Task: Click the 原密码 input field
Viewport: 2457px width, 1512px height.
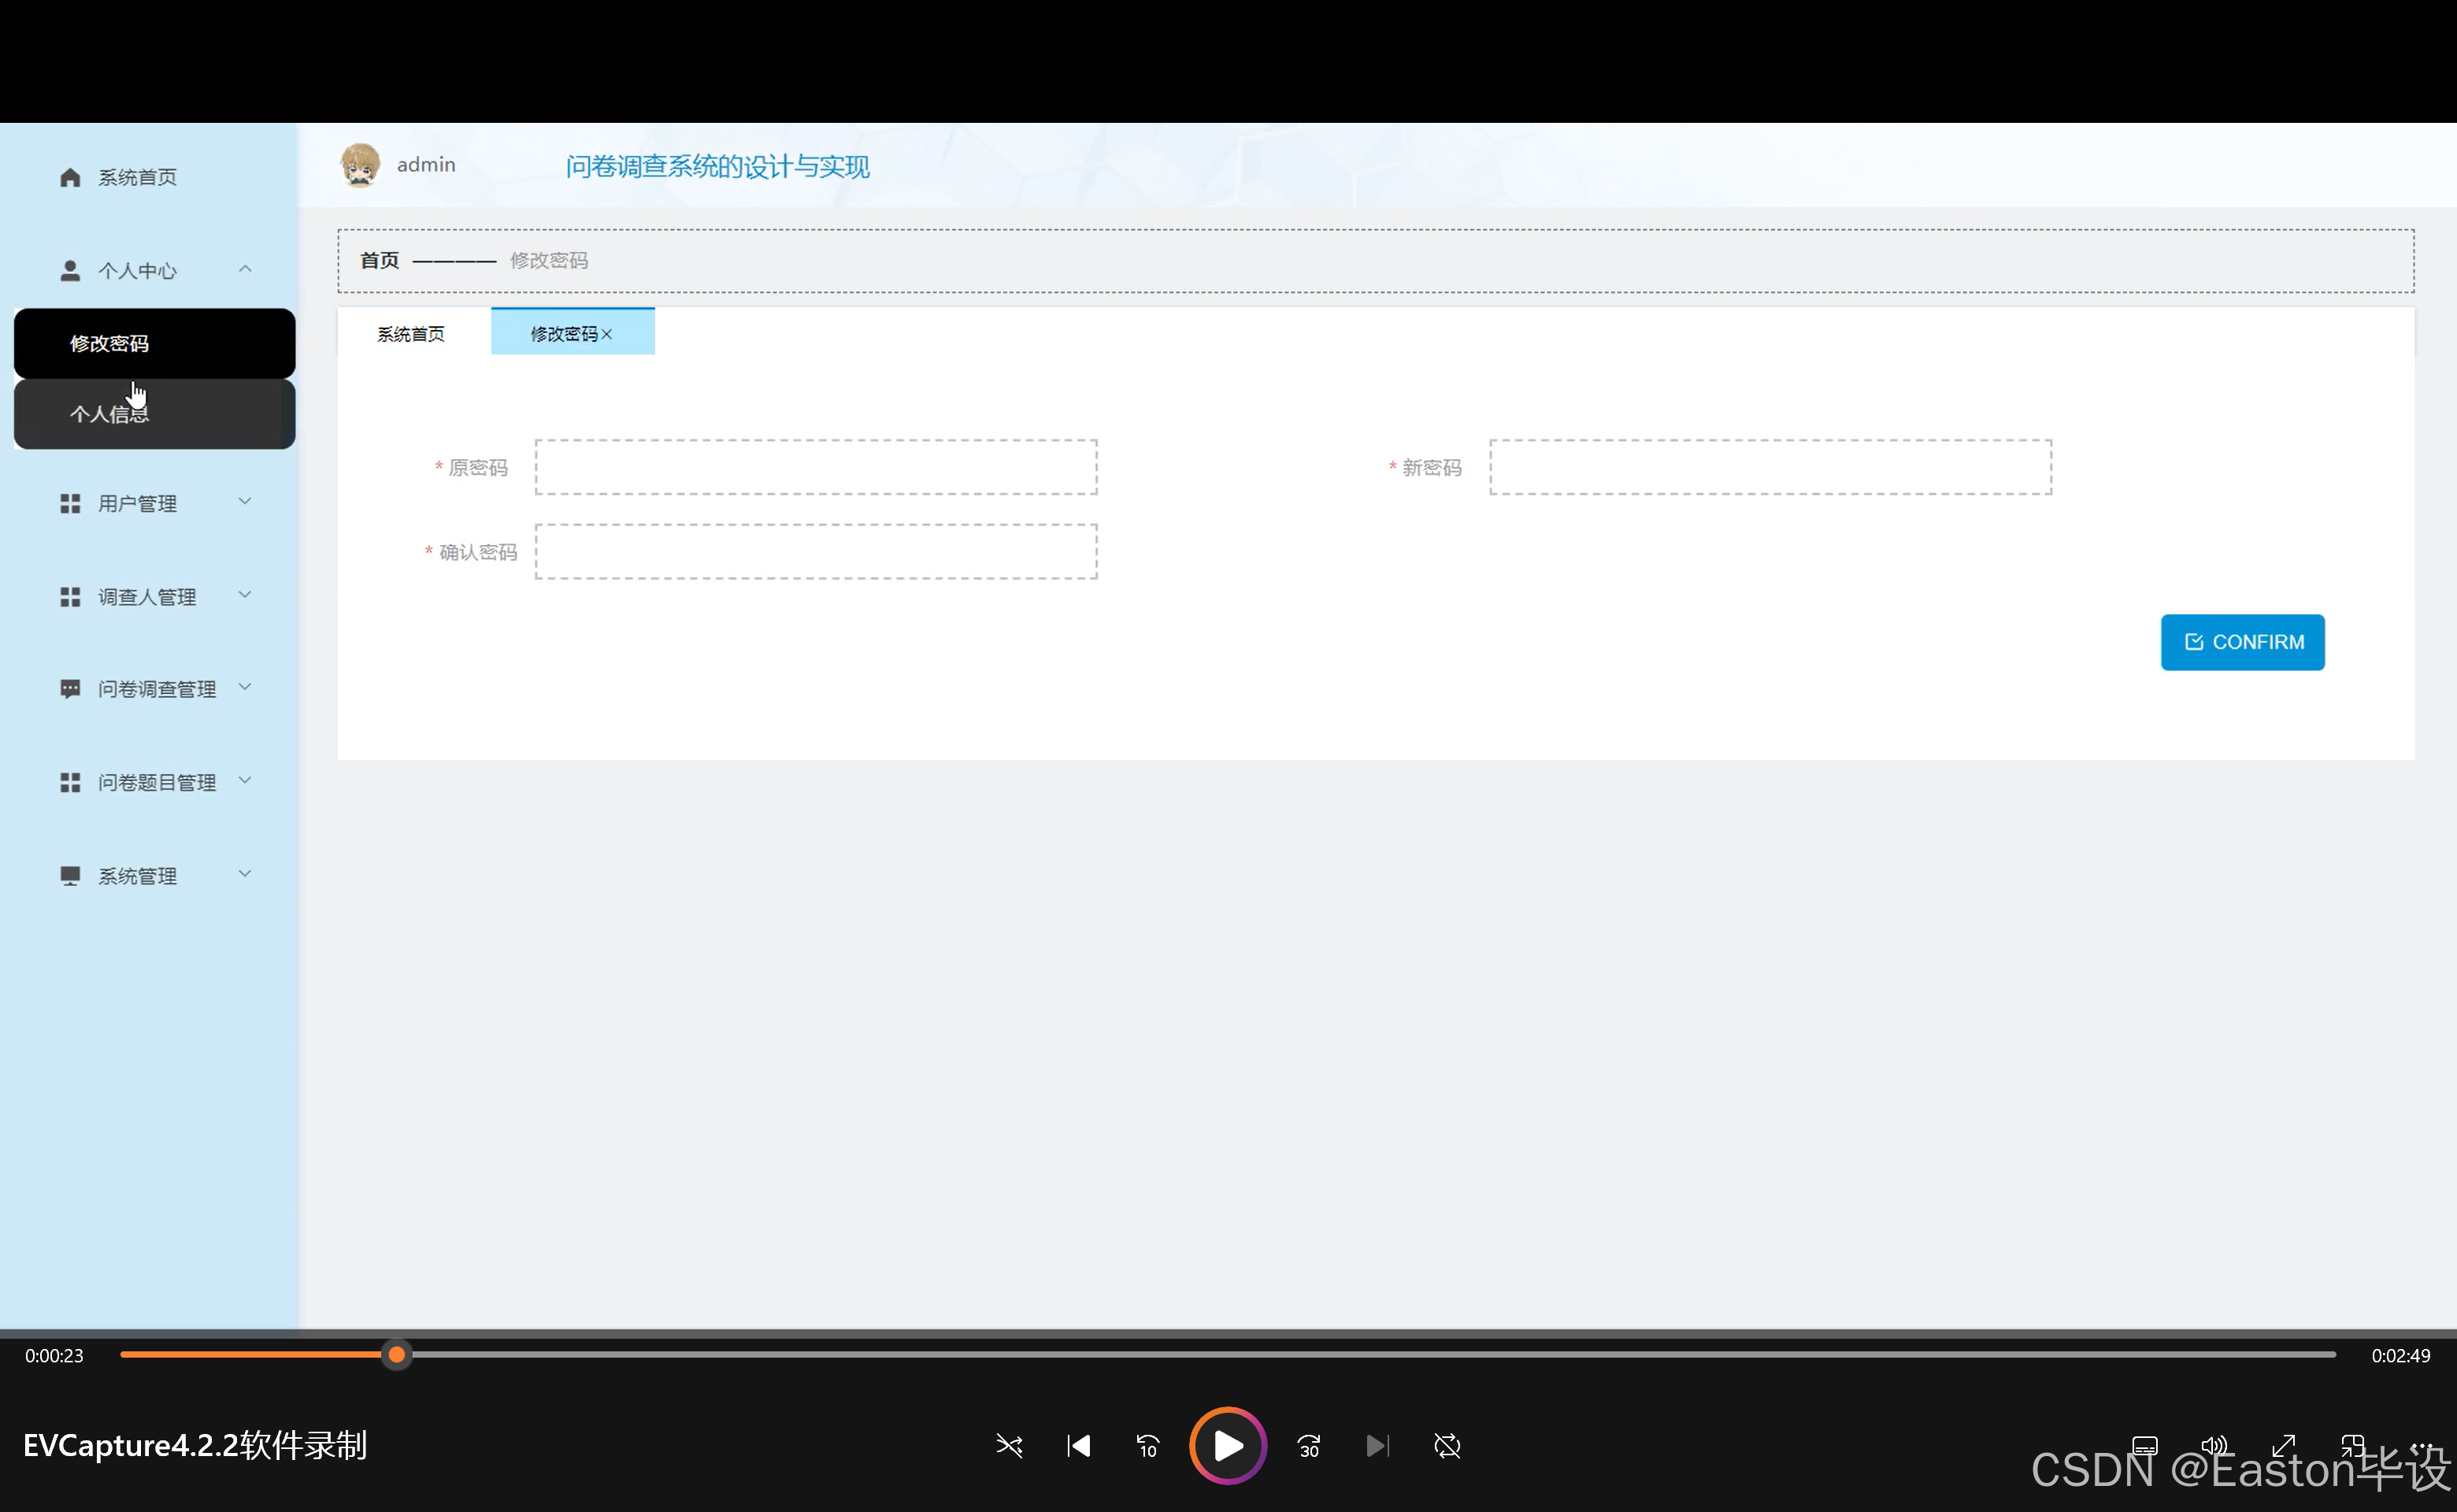Action: (x=815, y=467)
